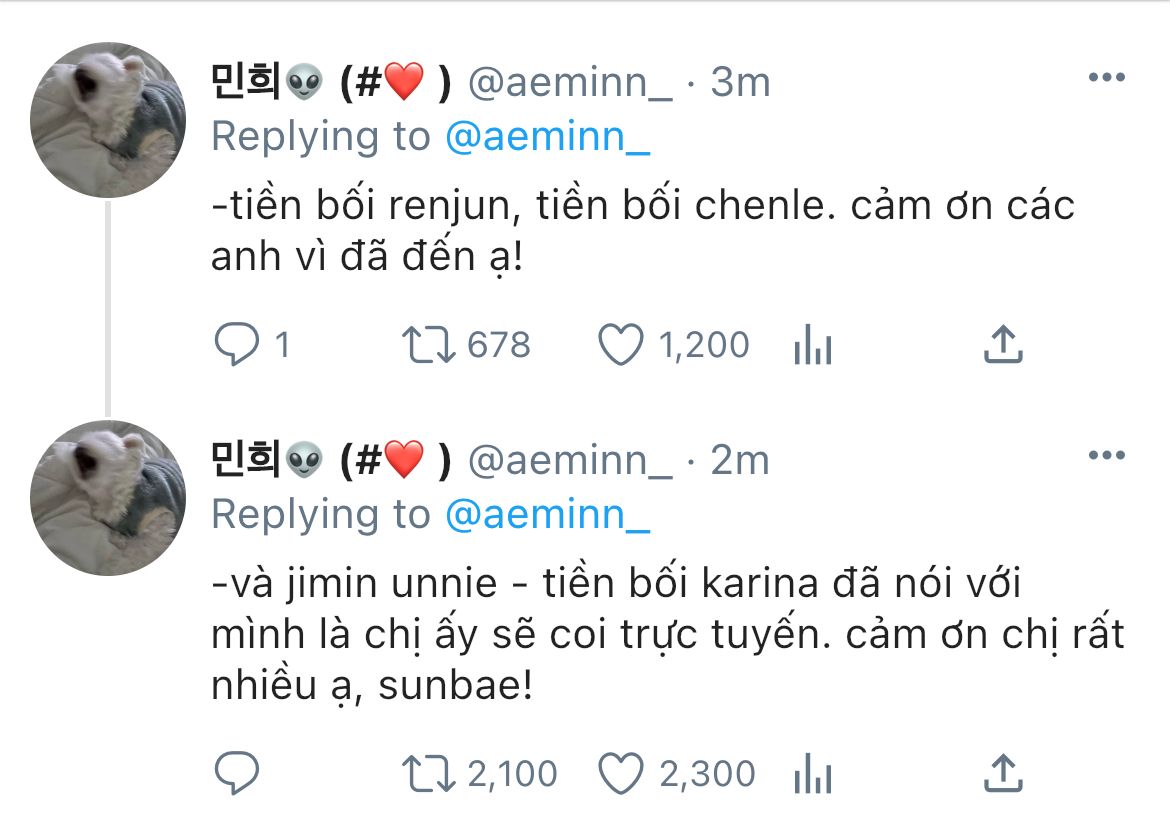Screen dimensions: 1170x817
Task: Open the 3m timestamp of first tweet
Action: tap(740, 81)
